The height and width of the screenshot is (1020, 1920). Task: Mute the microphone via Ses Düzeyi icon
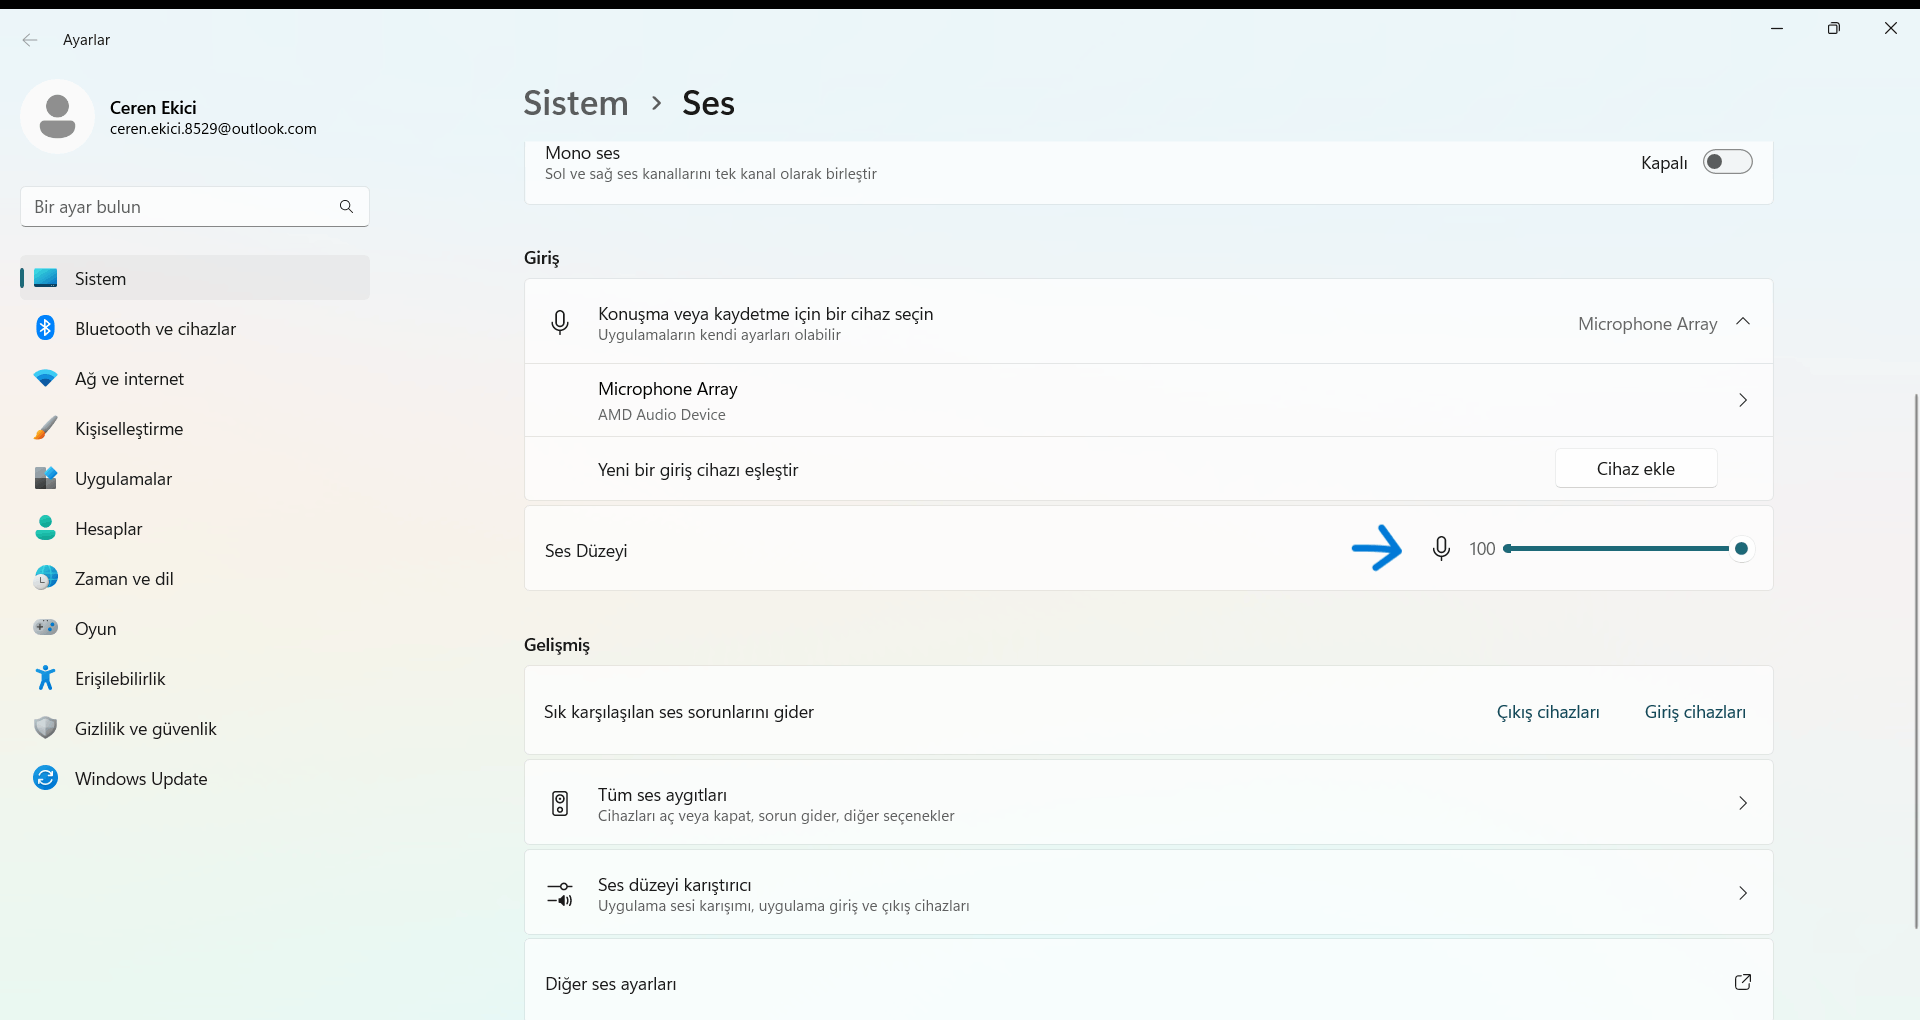tap(1441, 549)
